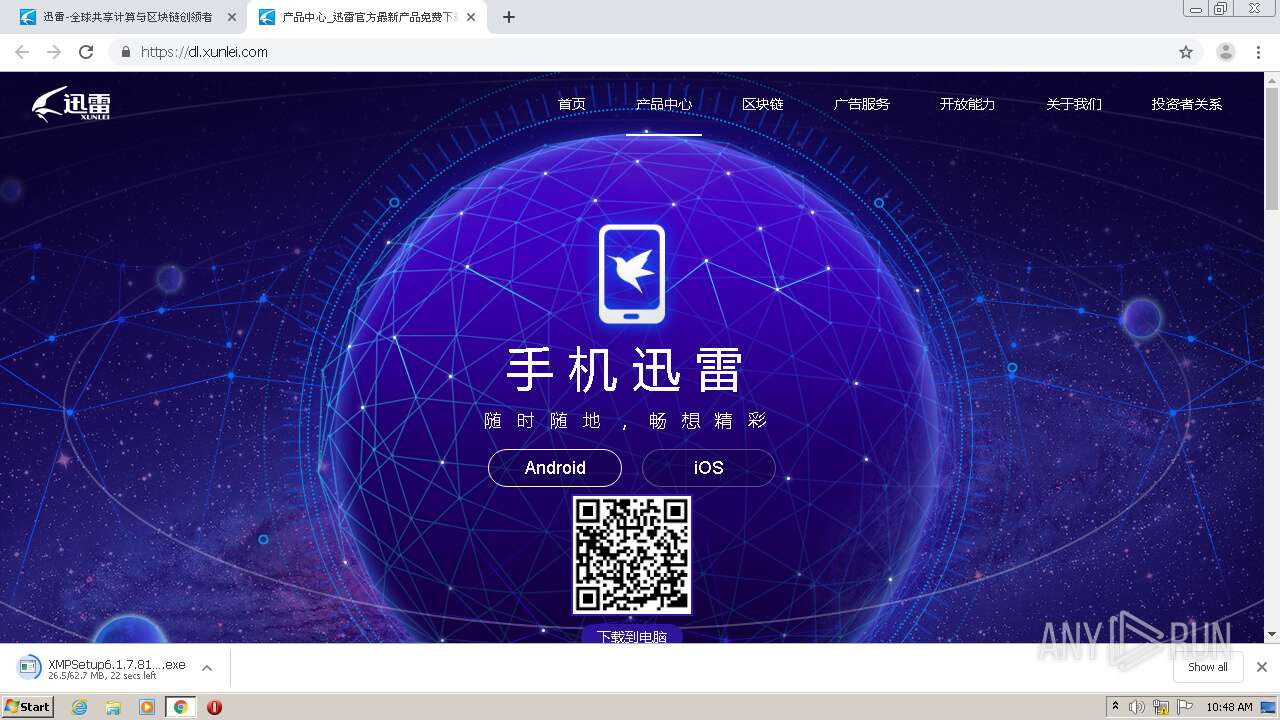Open the XMPSetup download item
1280x720 pixels.
115,668
